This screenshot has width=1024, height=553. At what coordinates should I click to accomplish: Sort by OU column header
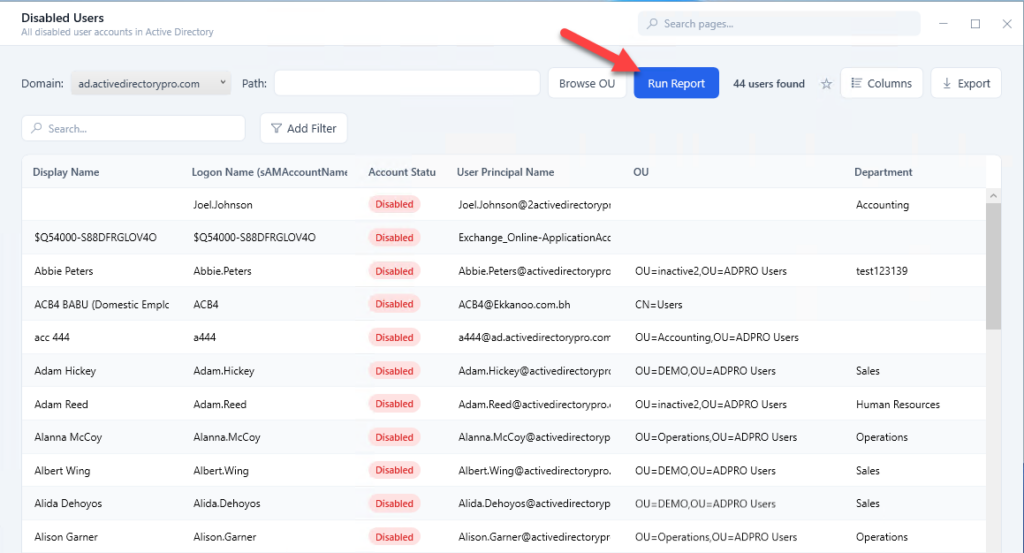point(641,172)
